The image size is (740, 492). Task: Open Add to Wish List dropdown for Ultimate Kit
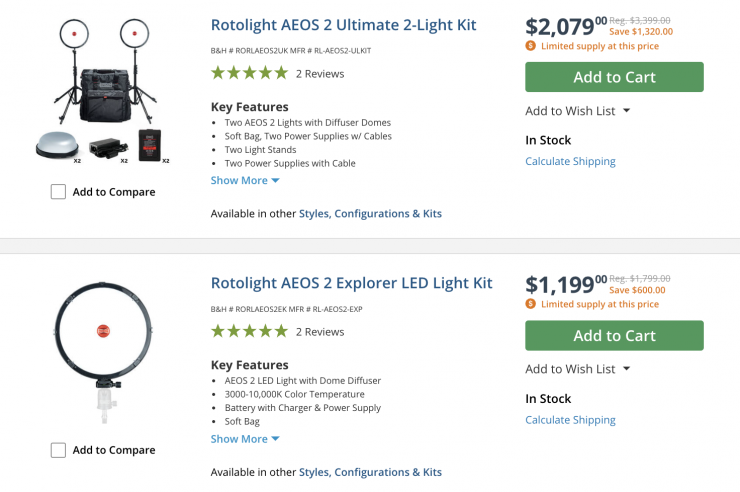coord(578,111)
